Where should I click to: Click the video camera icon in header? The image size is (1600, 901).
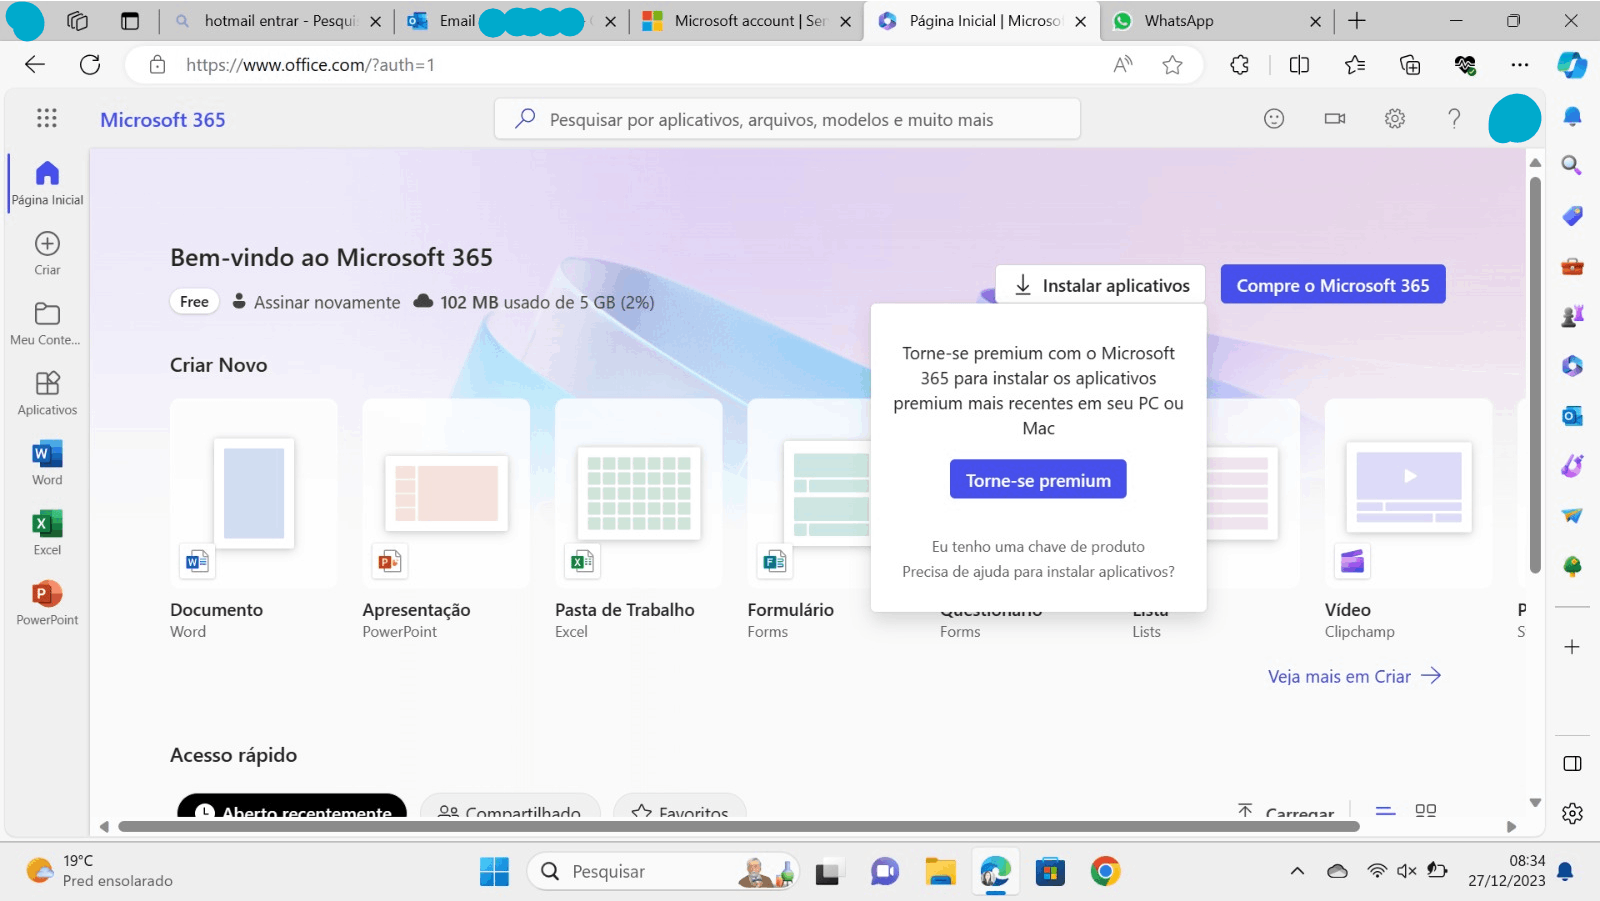click(x=1335, y=119)
